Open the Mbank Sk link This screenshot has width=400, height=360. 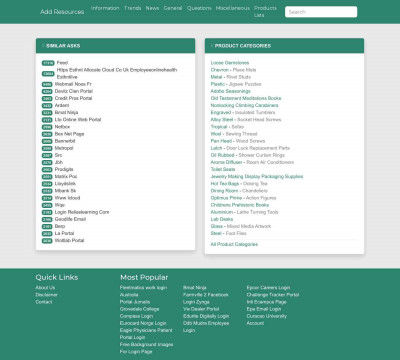click(x=65, y=191)
